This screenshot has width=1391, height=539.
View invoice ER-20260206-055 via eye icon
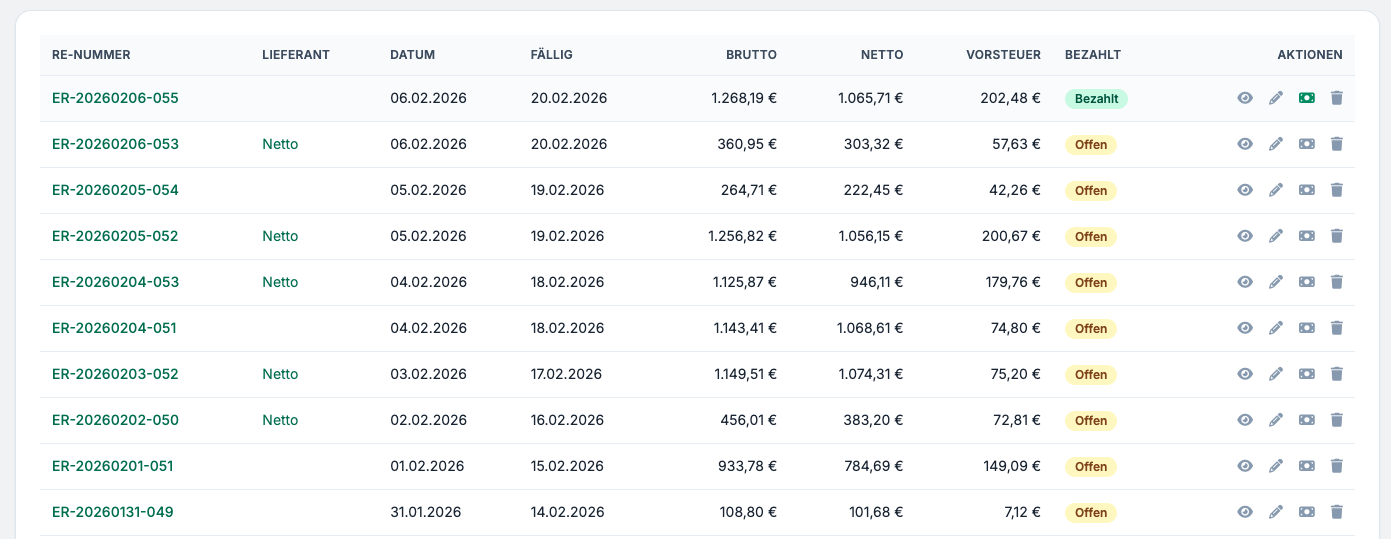coord(1245,98)
